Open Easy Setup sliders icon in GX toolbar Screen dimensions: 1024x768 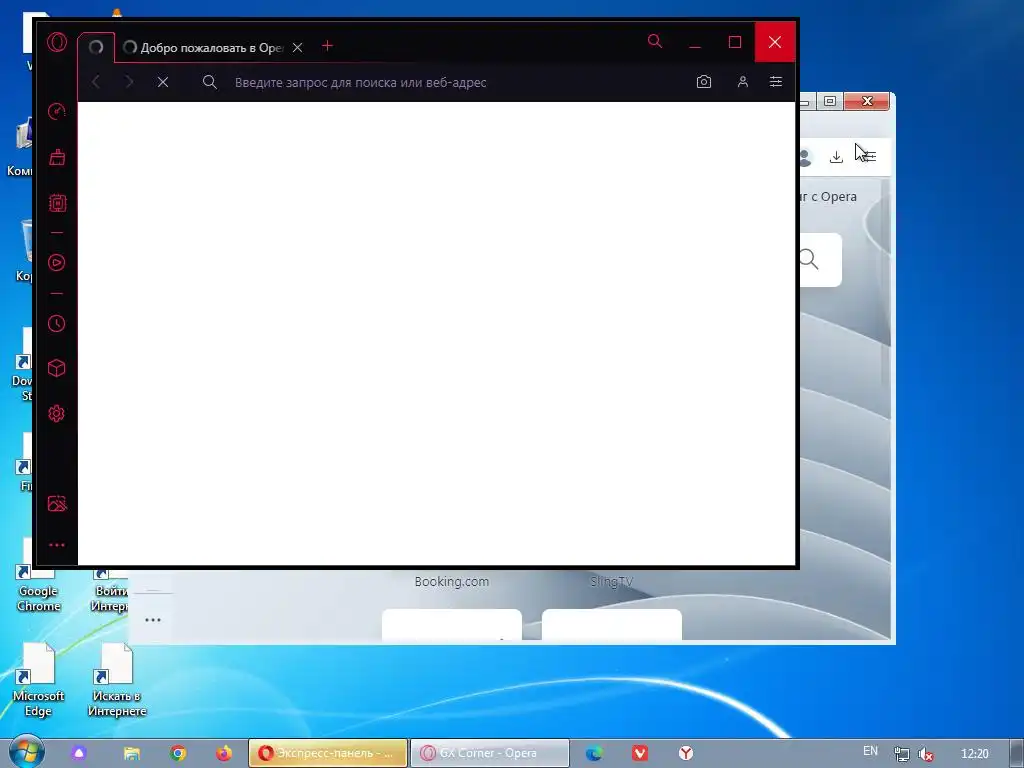click(776, 82)
